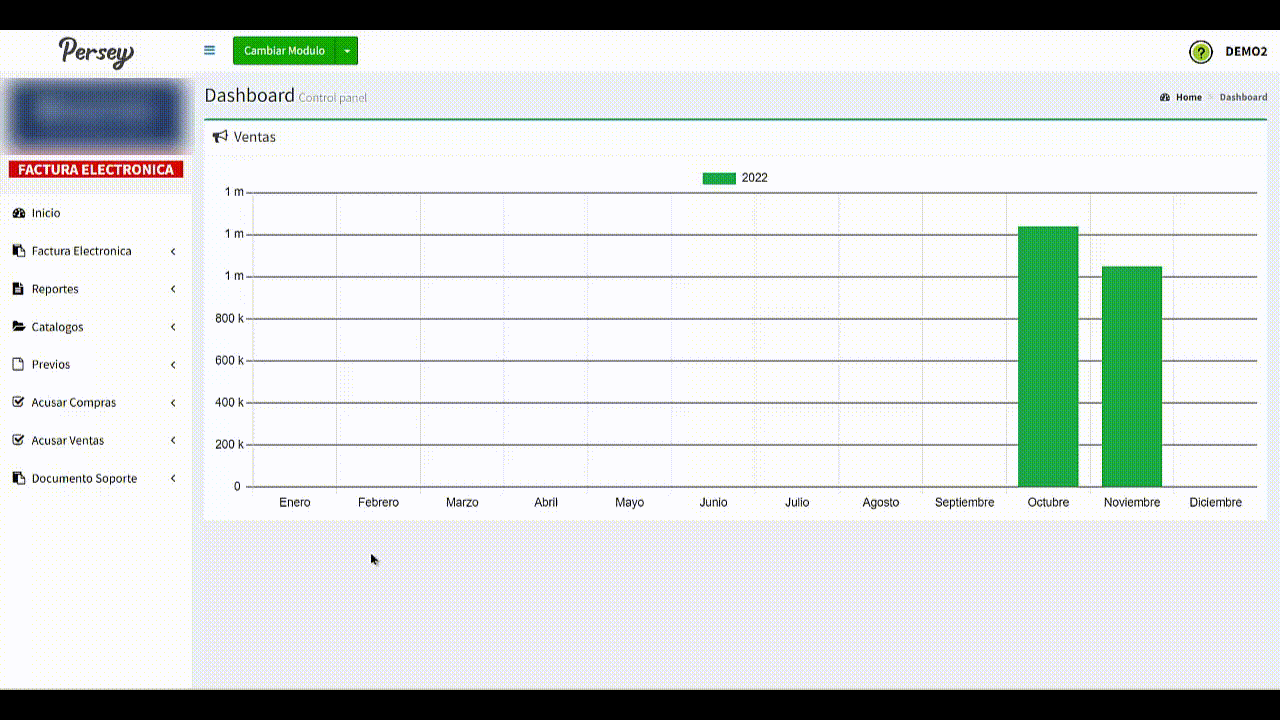1280x720 pixels.
Task: Open the DEMO2 user account menu
Action: 1246,52
